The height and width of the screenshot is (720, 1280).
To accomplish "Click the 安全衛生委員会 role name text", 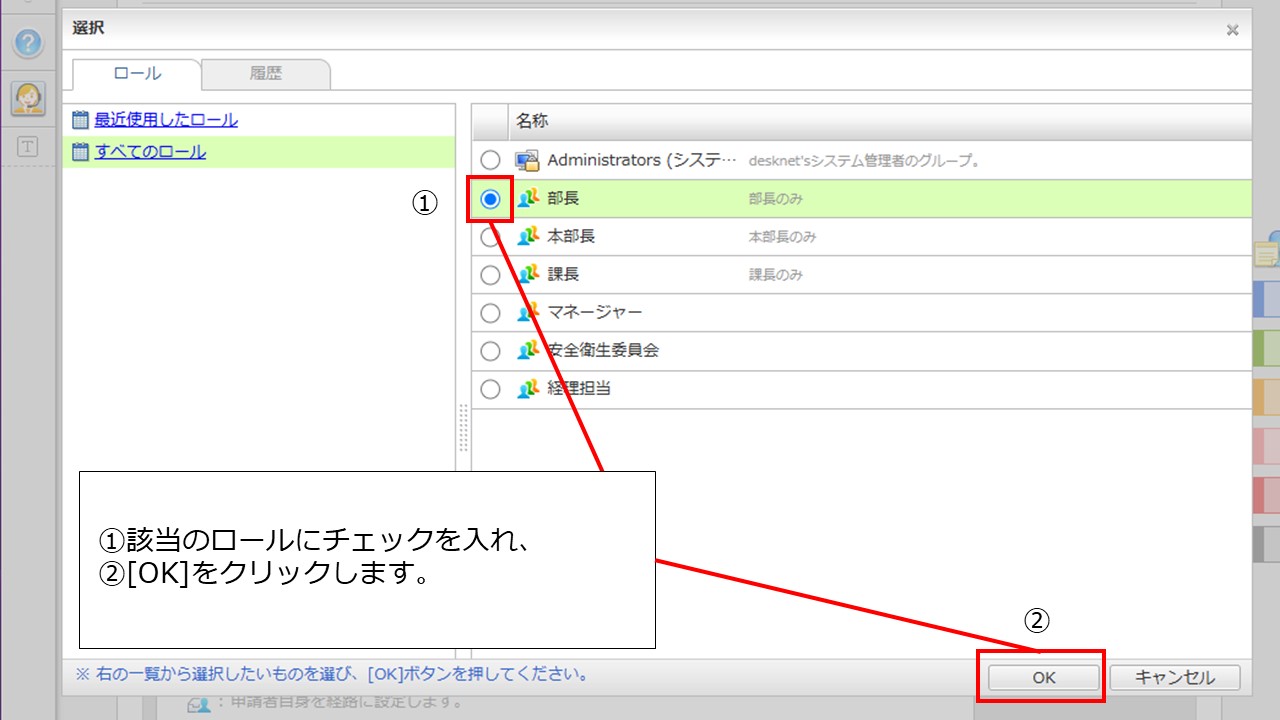I will tap(603, 350).
